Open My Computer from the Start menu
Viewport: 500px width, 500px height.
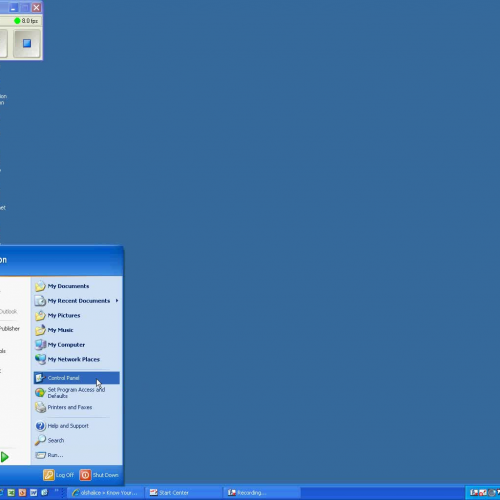pyautogui.click(x=77, y=345)
